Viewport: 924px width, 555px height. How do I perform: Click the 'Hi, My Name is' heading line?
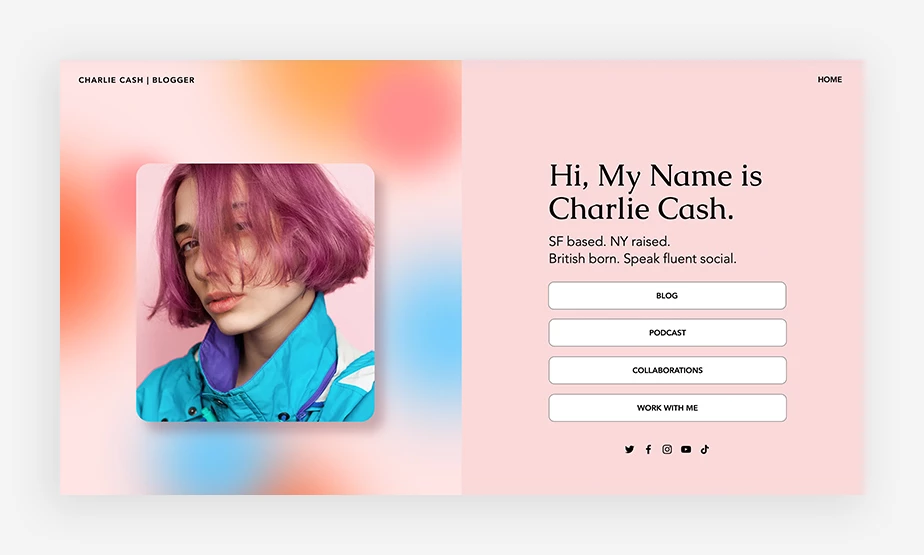coord(655,176)
